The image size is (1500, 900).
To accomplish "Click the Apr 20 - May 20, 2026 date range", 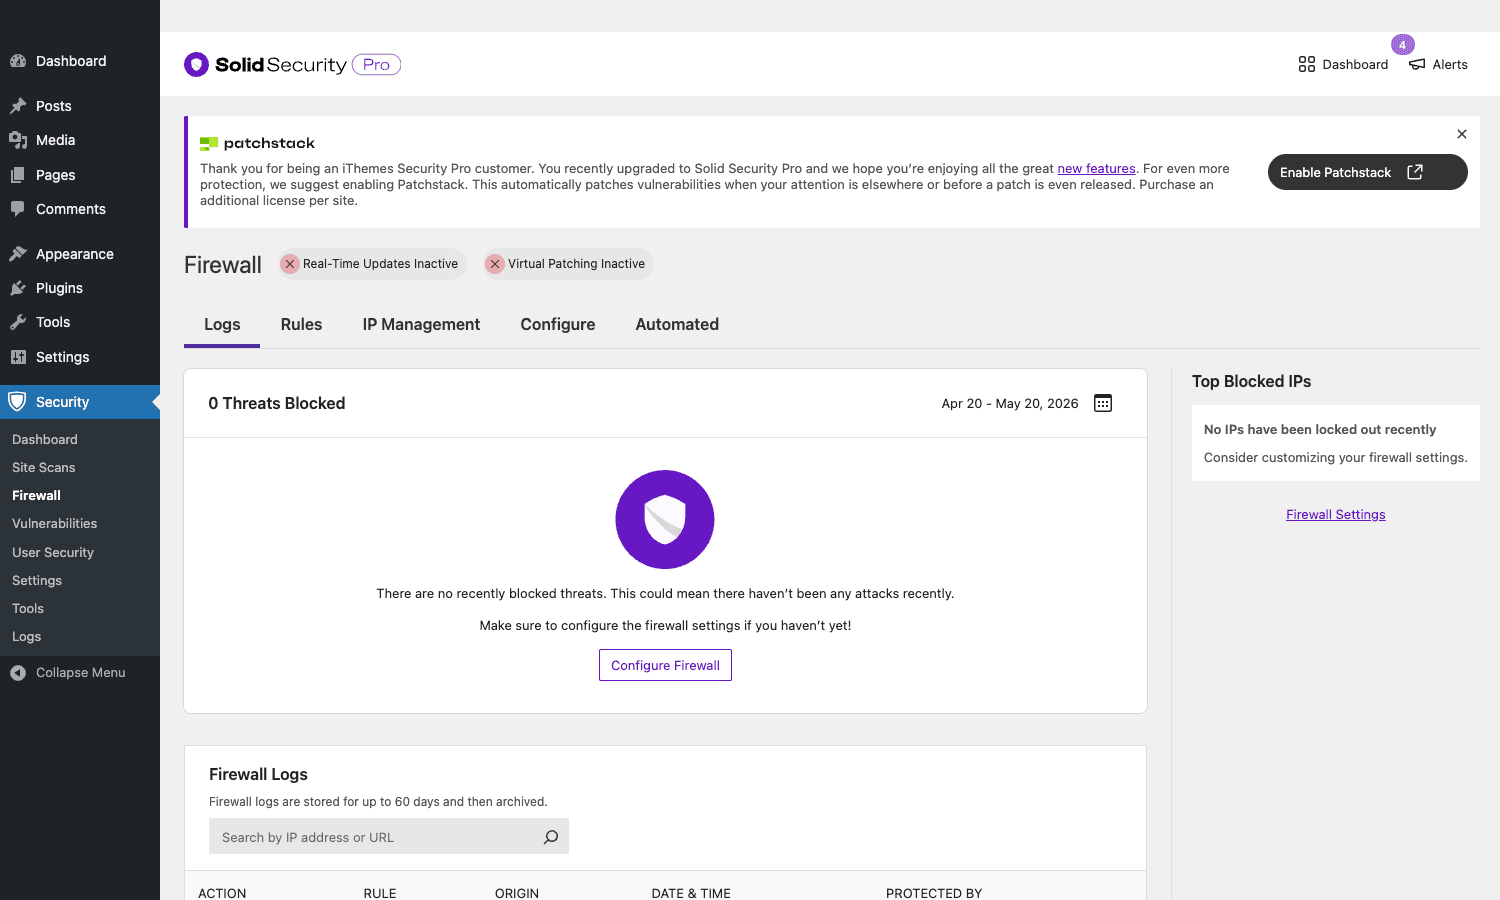I will pos(1010,404).
